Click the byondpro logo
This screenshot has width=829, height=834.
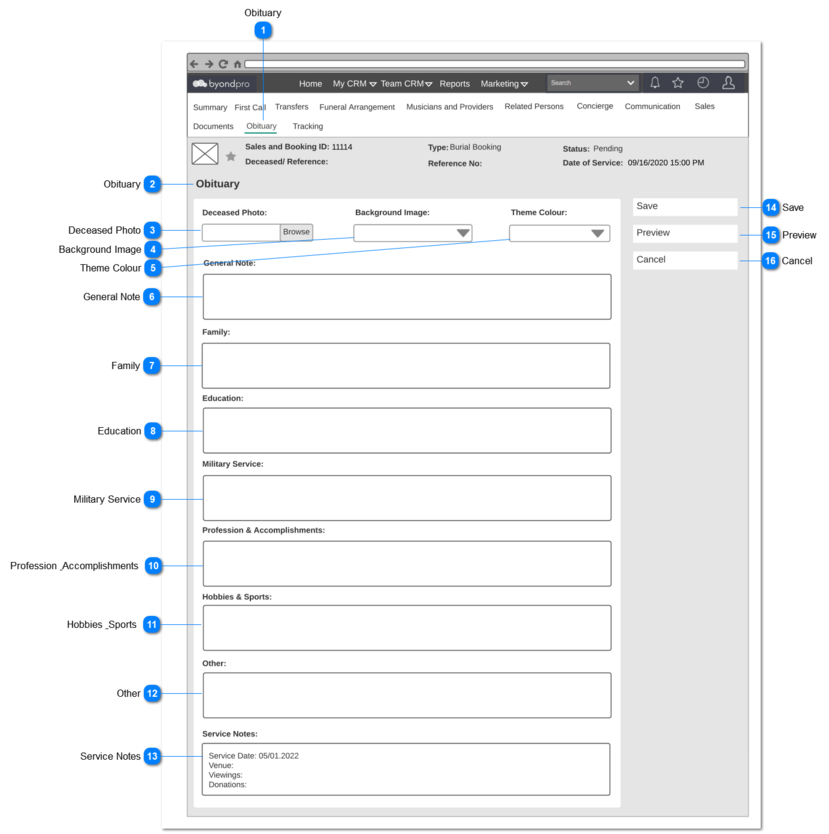(x=221, y=84)
